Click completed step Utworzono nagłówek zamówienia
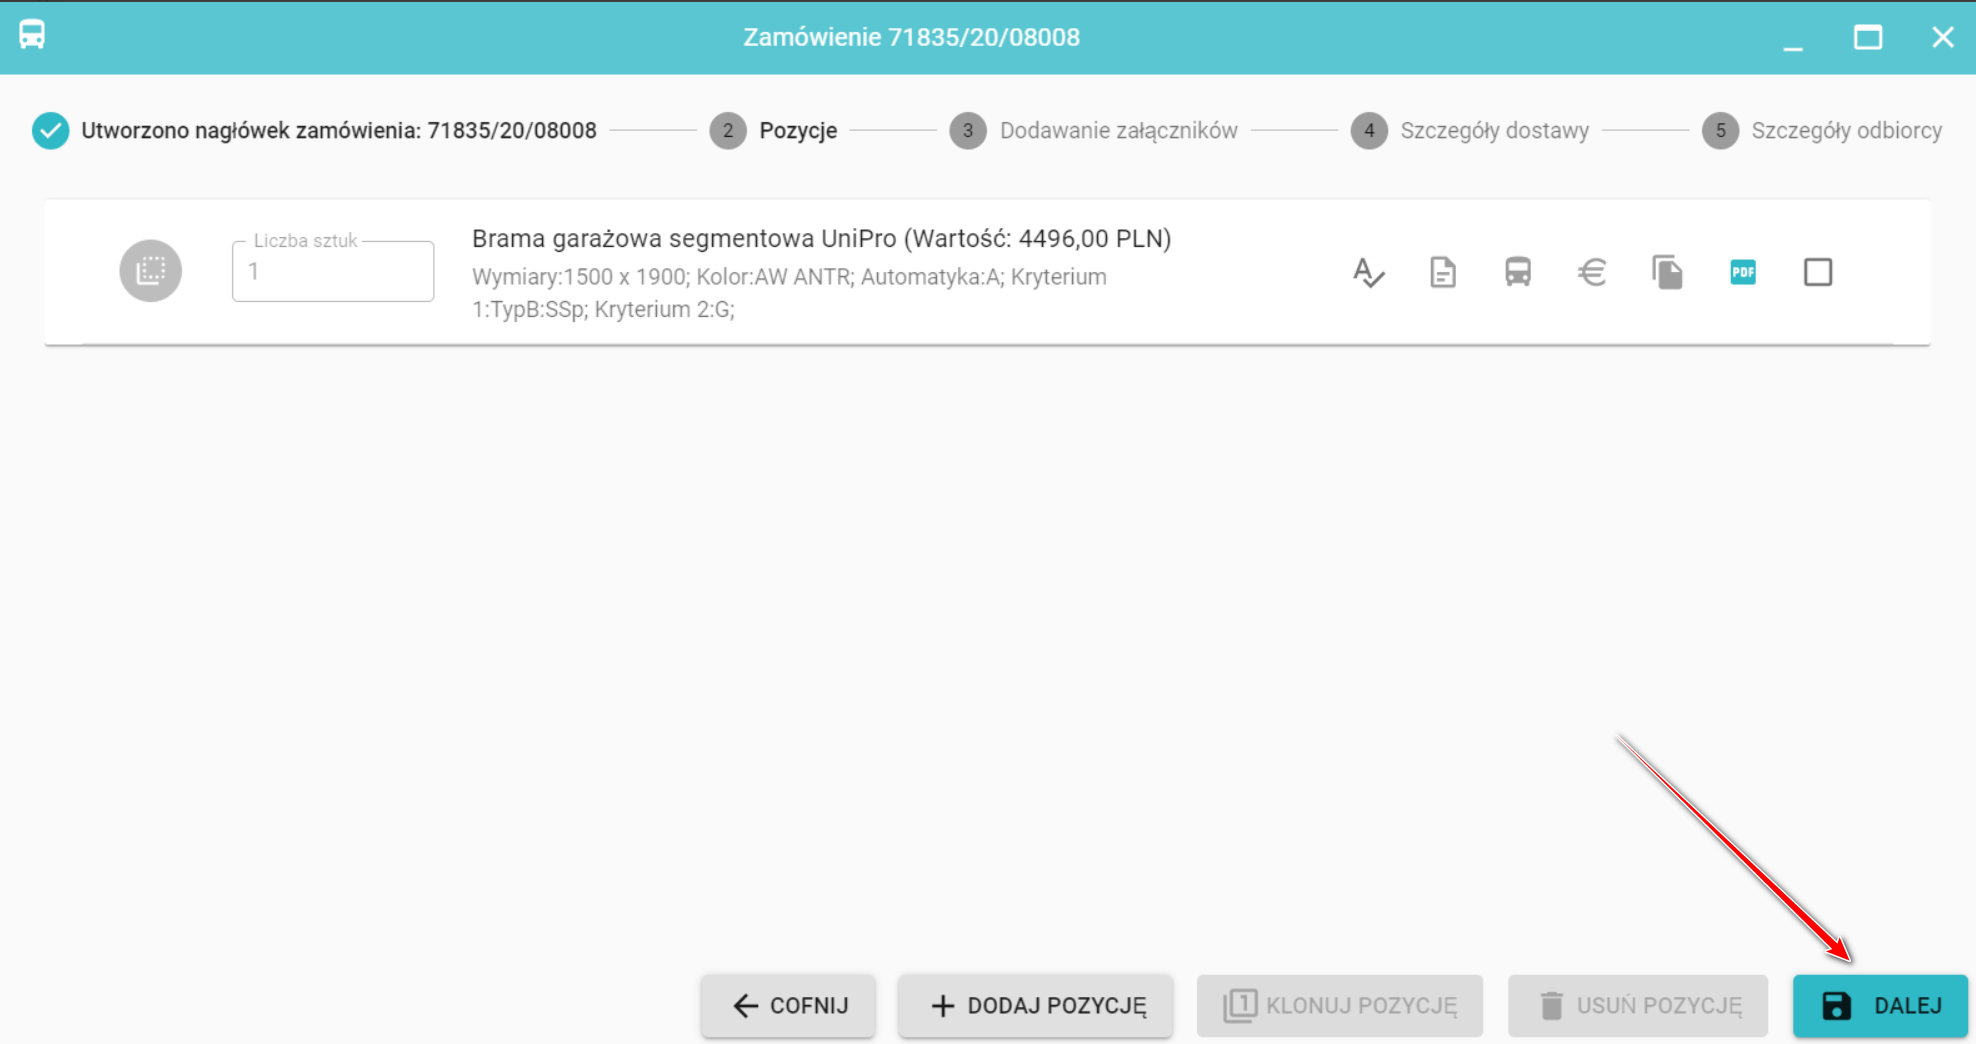 click(x=314, y=131)
